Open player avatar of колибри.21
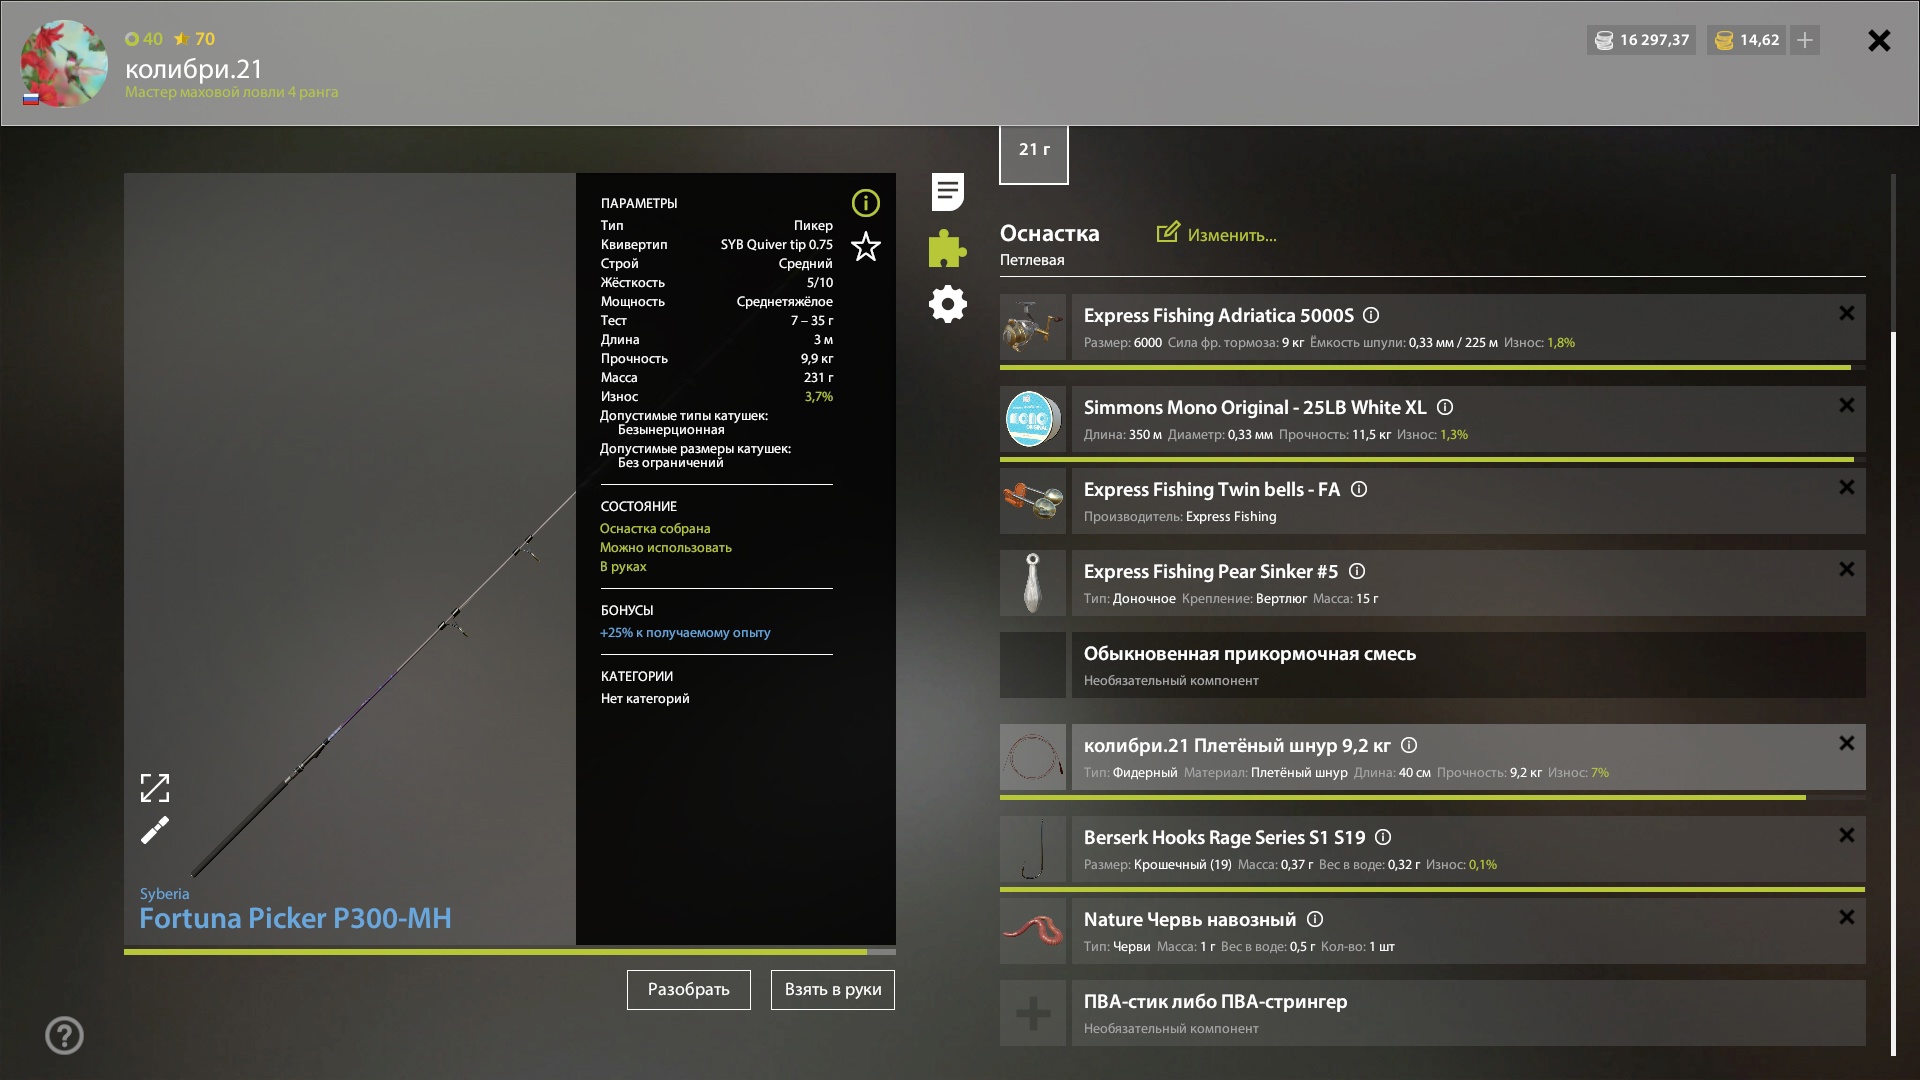Image resolution: width=1920 pixels, height=1080 pixels. (x=64, y=63)
